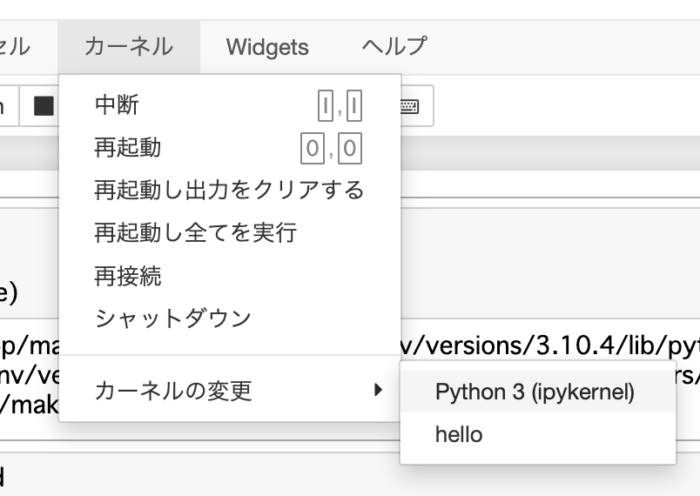
Task: Select 再起動し出力をクリアする
Action: tap(229, 190)
